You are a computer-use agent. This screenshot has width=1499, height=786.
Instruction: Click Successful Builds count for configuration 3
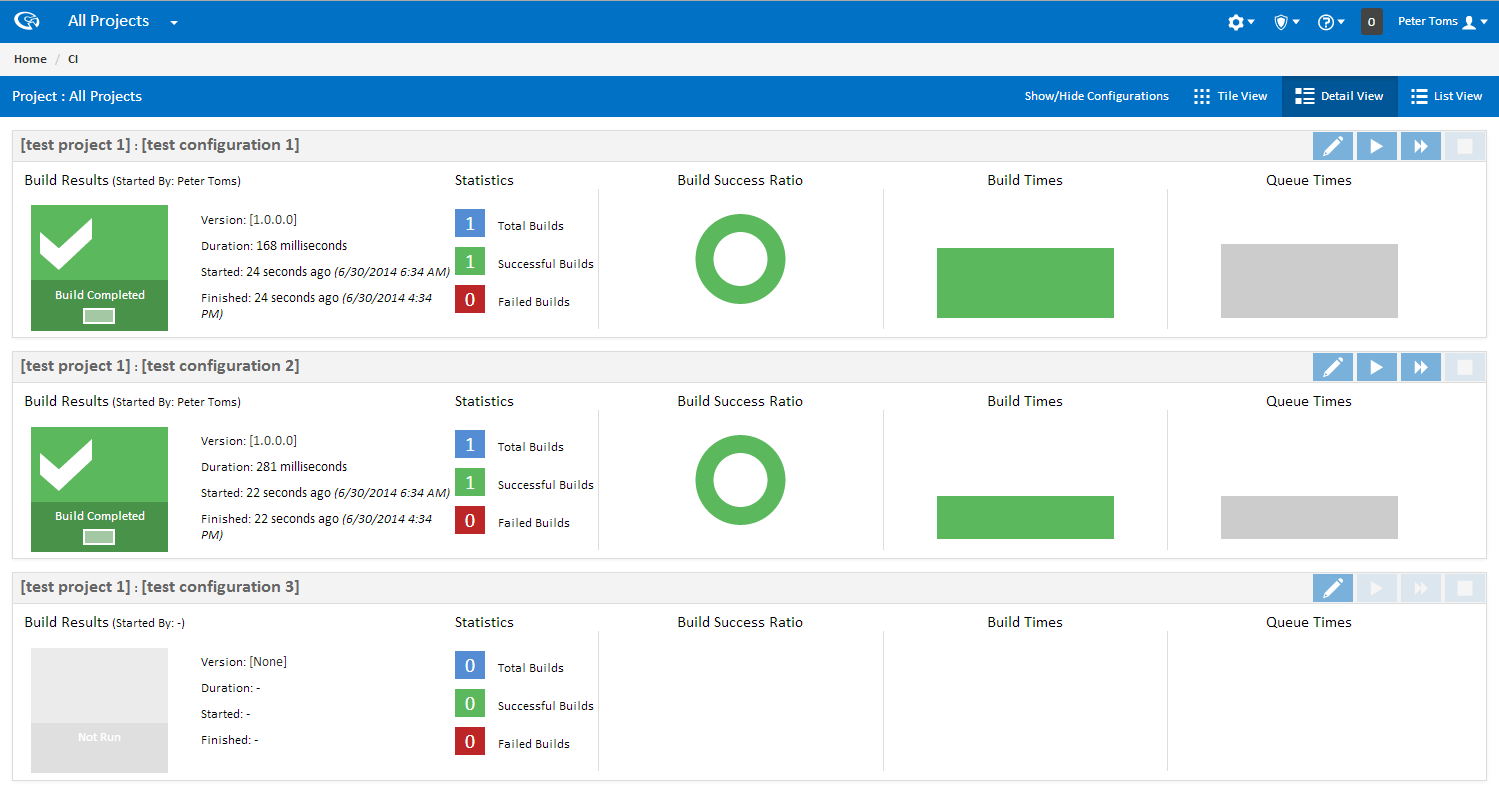click(470, 703)
